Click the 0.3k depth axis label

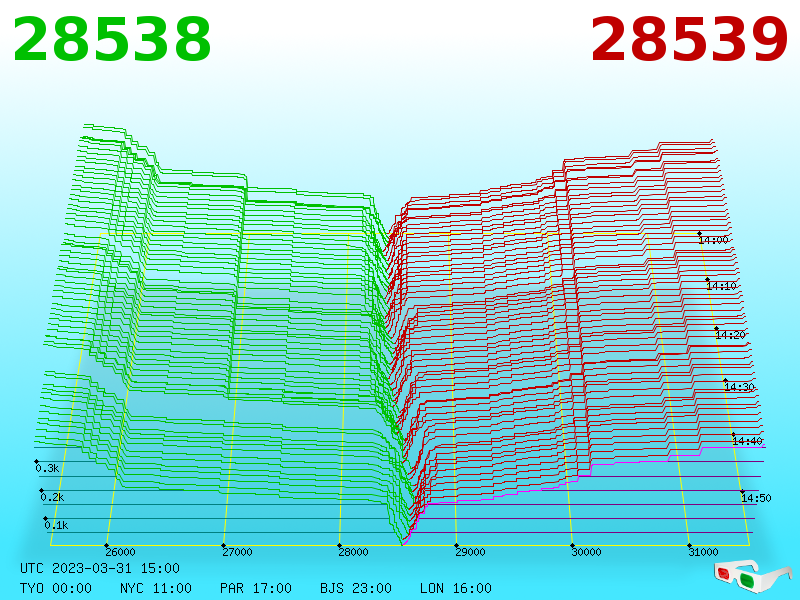coord(47,468)
